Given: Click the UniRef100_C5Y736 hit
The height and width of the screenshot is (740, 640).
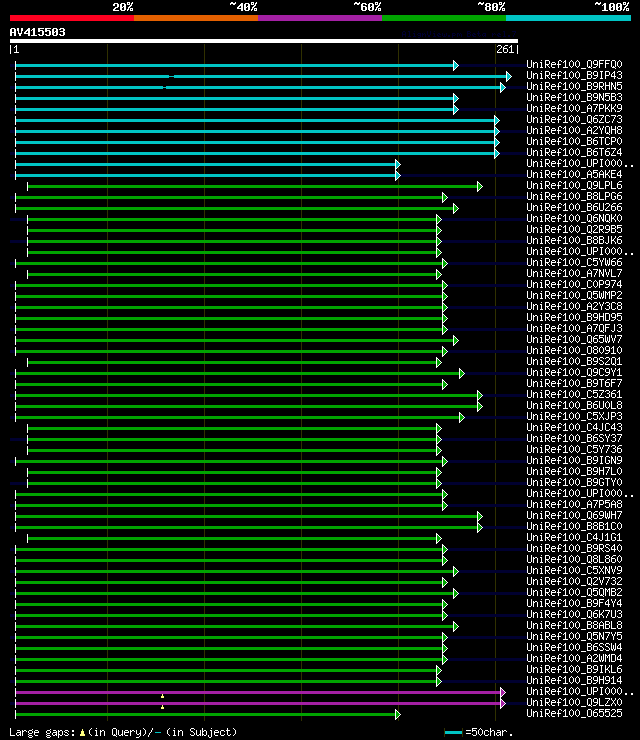Looking at the screenshot, I should pos(574,449).
